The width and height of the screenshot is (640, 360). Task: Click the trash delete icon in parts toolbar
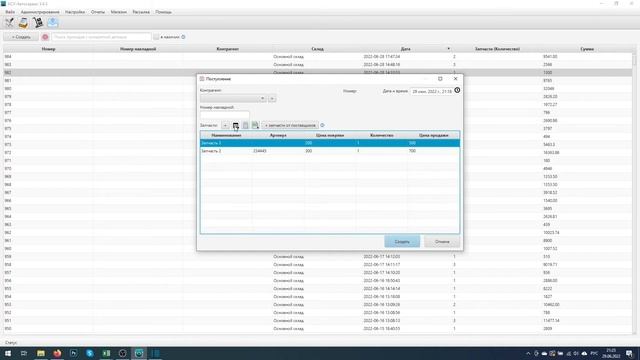tap(245, 125)
